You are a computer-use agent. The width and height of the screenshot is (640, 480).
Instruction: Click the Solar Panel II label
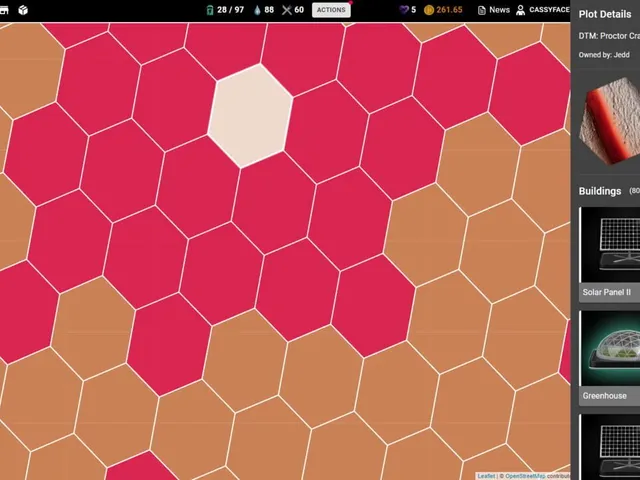point(607,292)
